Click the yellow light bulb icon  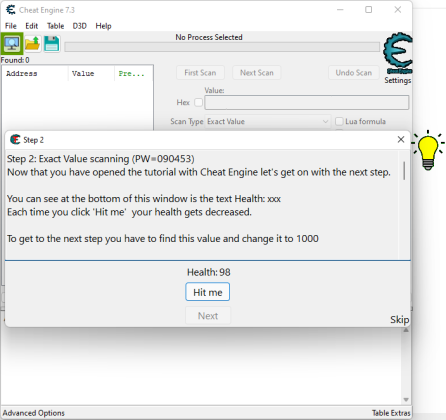tap(428, 150)
